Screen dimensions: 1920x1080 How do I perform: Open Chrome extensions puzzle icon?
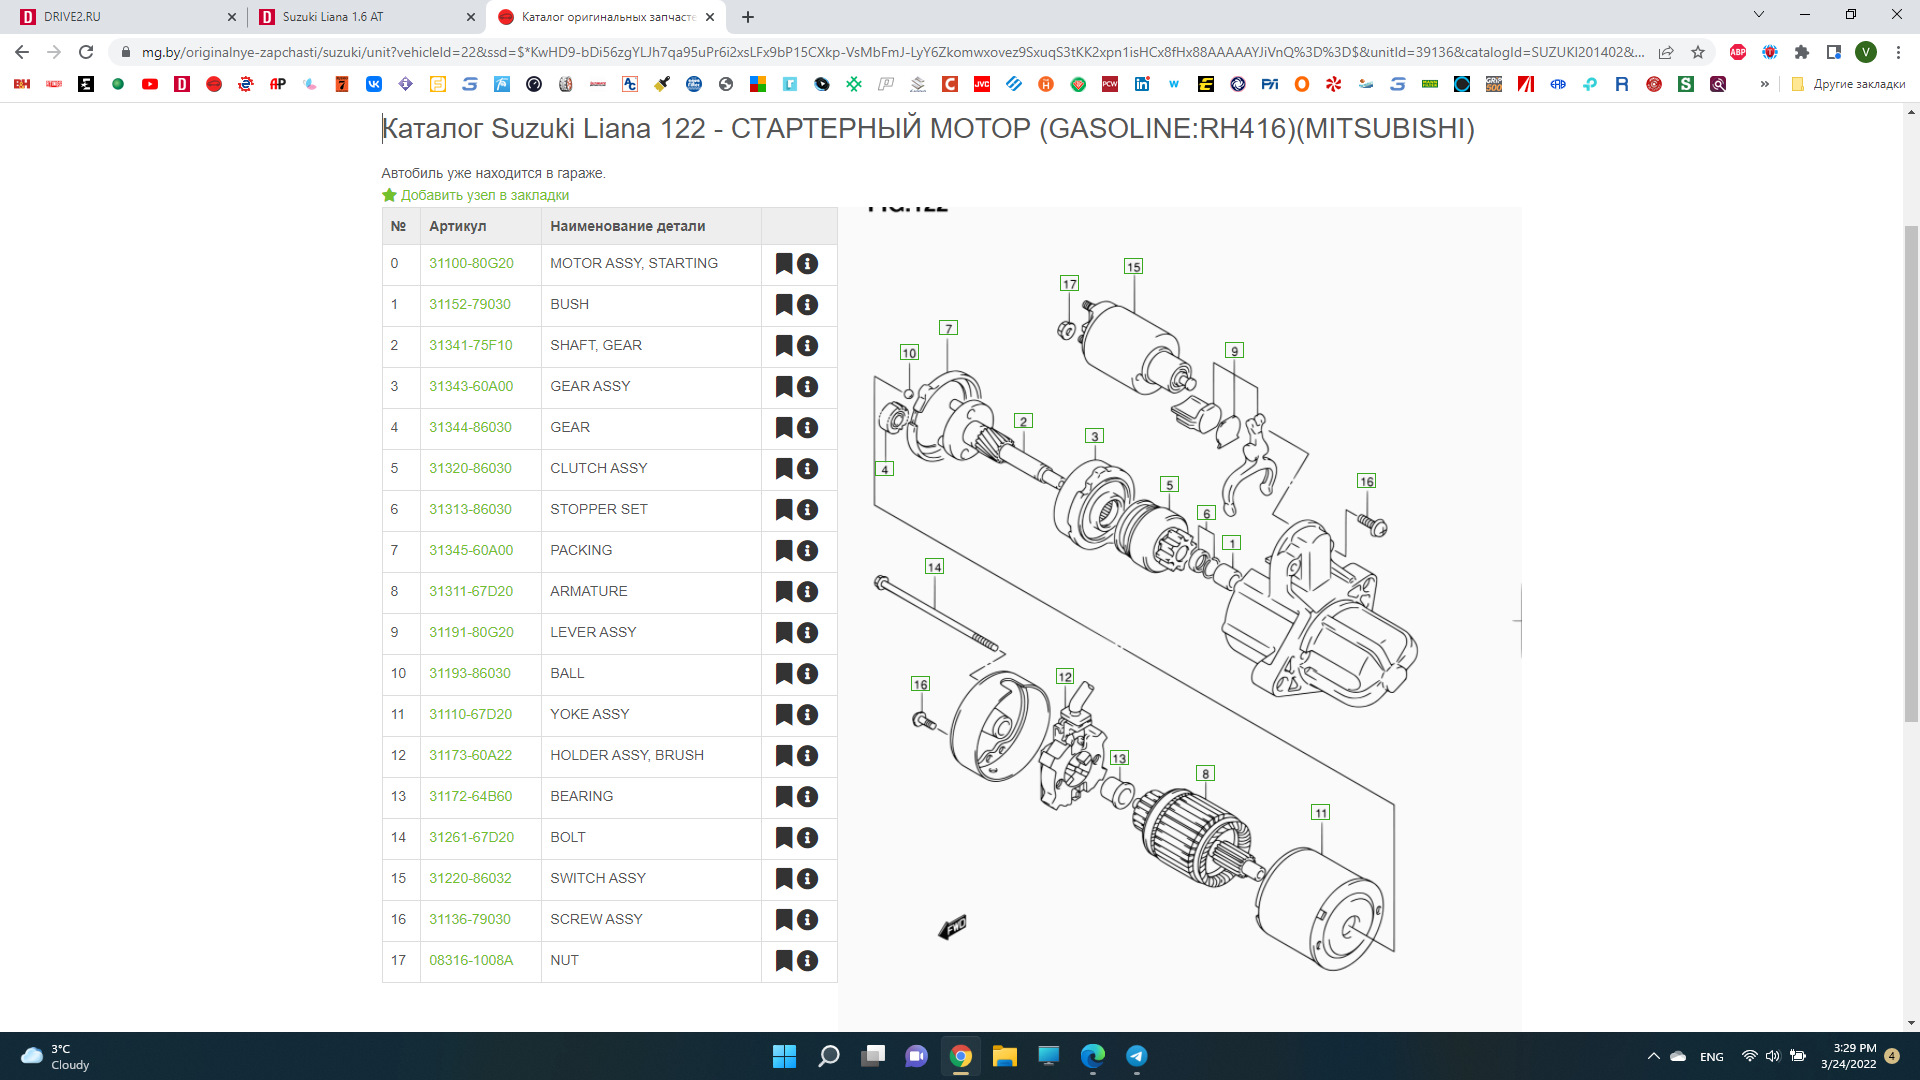pyautogui.click(x=1802, y=52)
